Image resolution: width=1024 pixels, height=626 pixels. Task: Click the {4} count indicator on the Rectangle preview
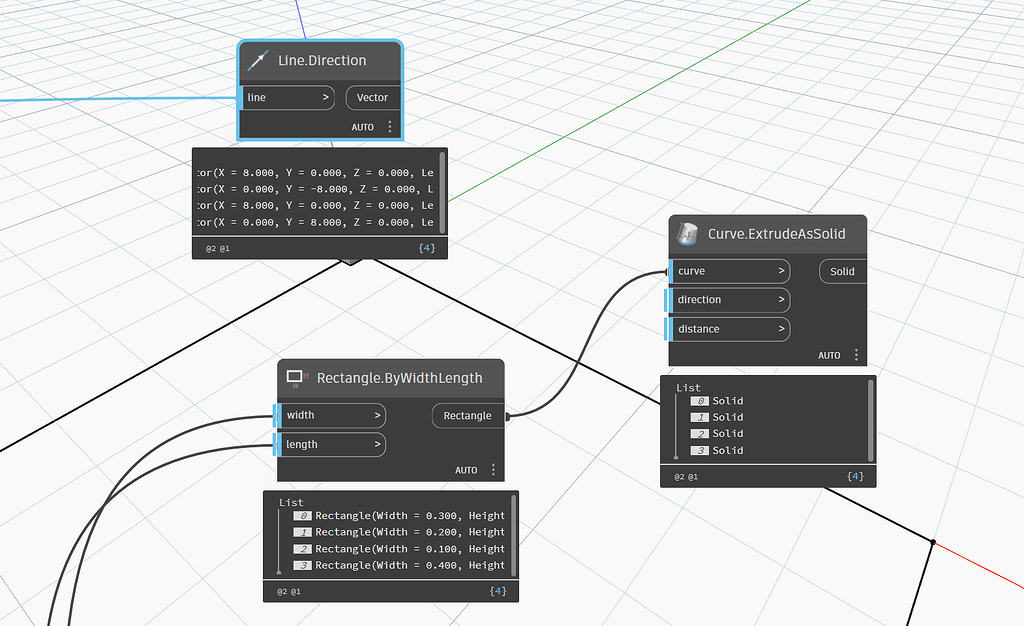click(497, 591)
